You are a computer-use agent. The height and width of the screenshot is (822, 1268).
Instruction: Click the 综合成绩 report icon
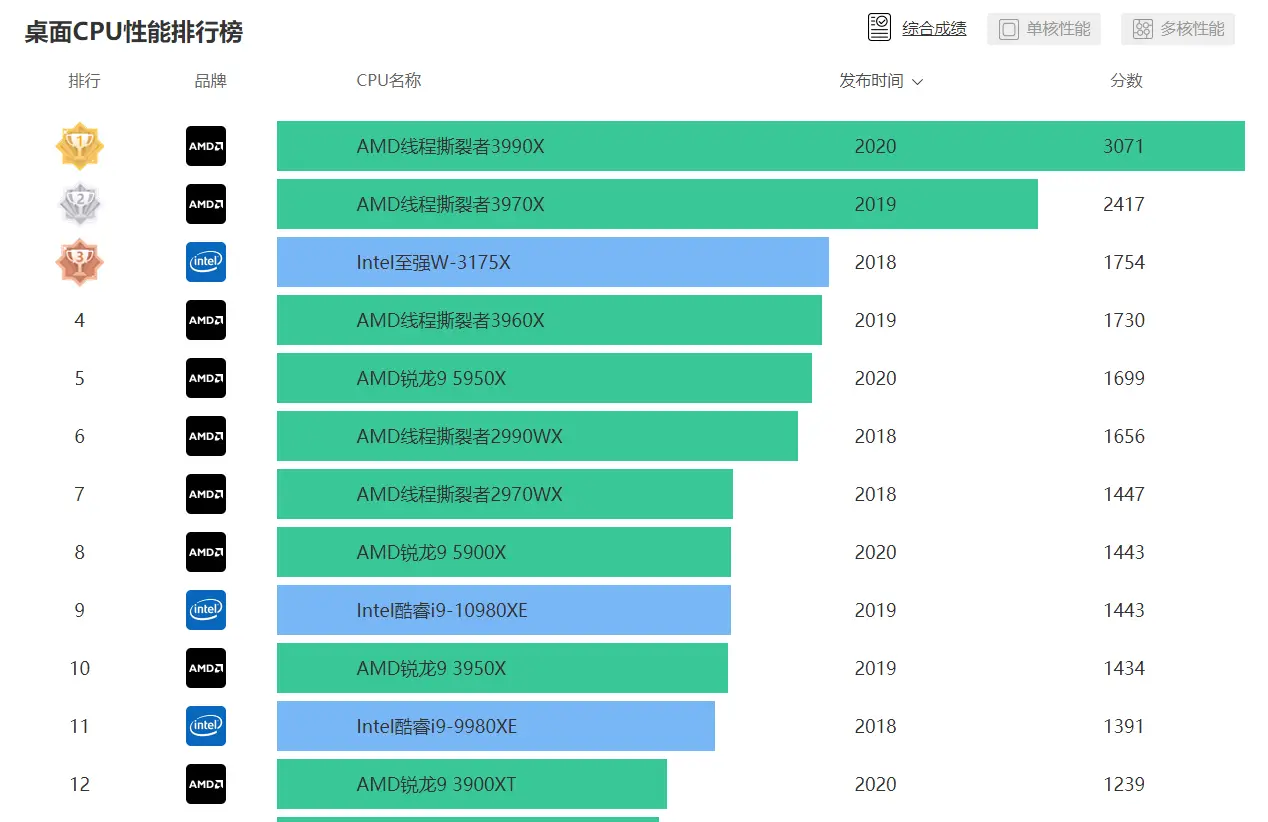point(879,28)
